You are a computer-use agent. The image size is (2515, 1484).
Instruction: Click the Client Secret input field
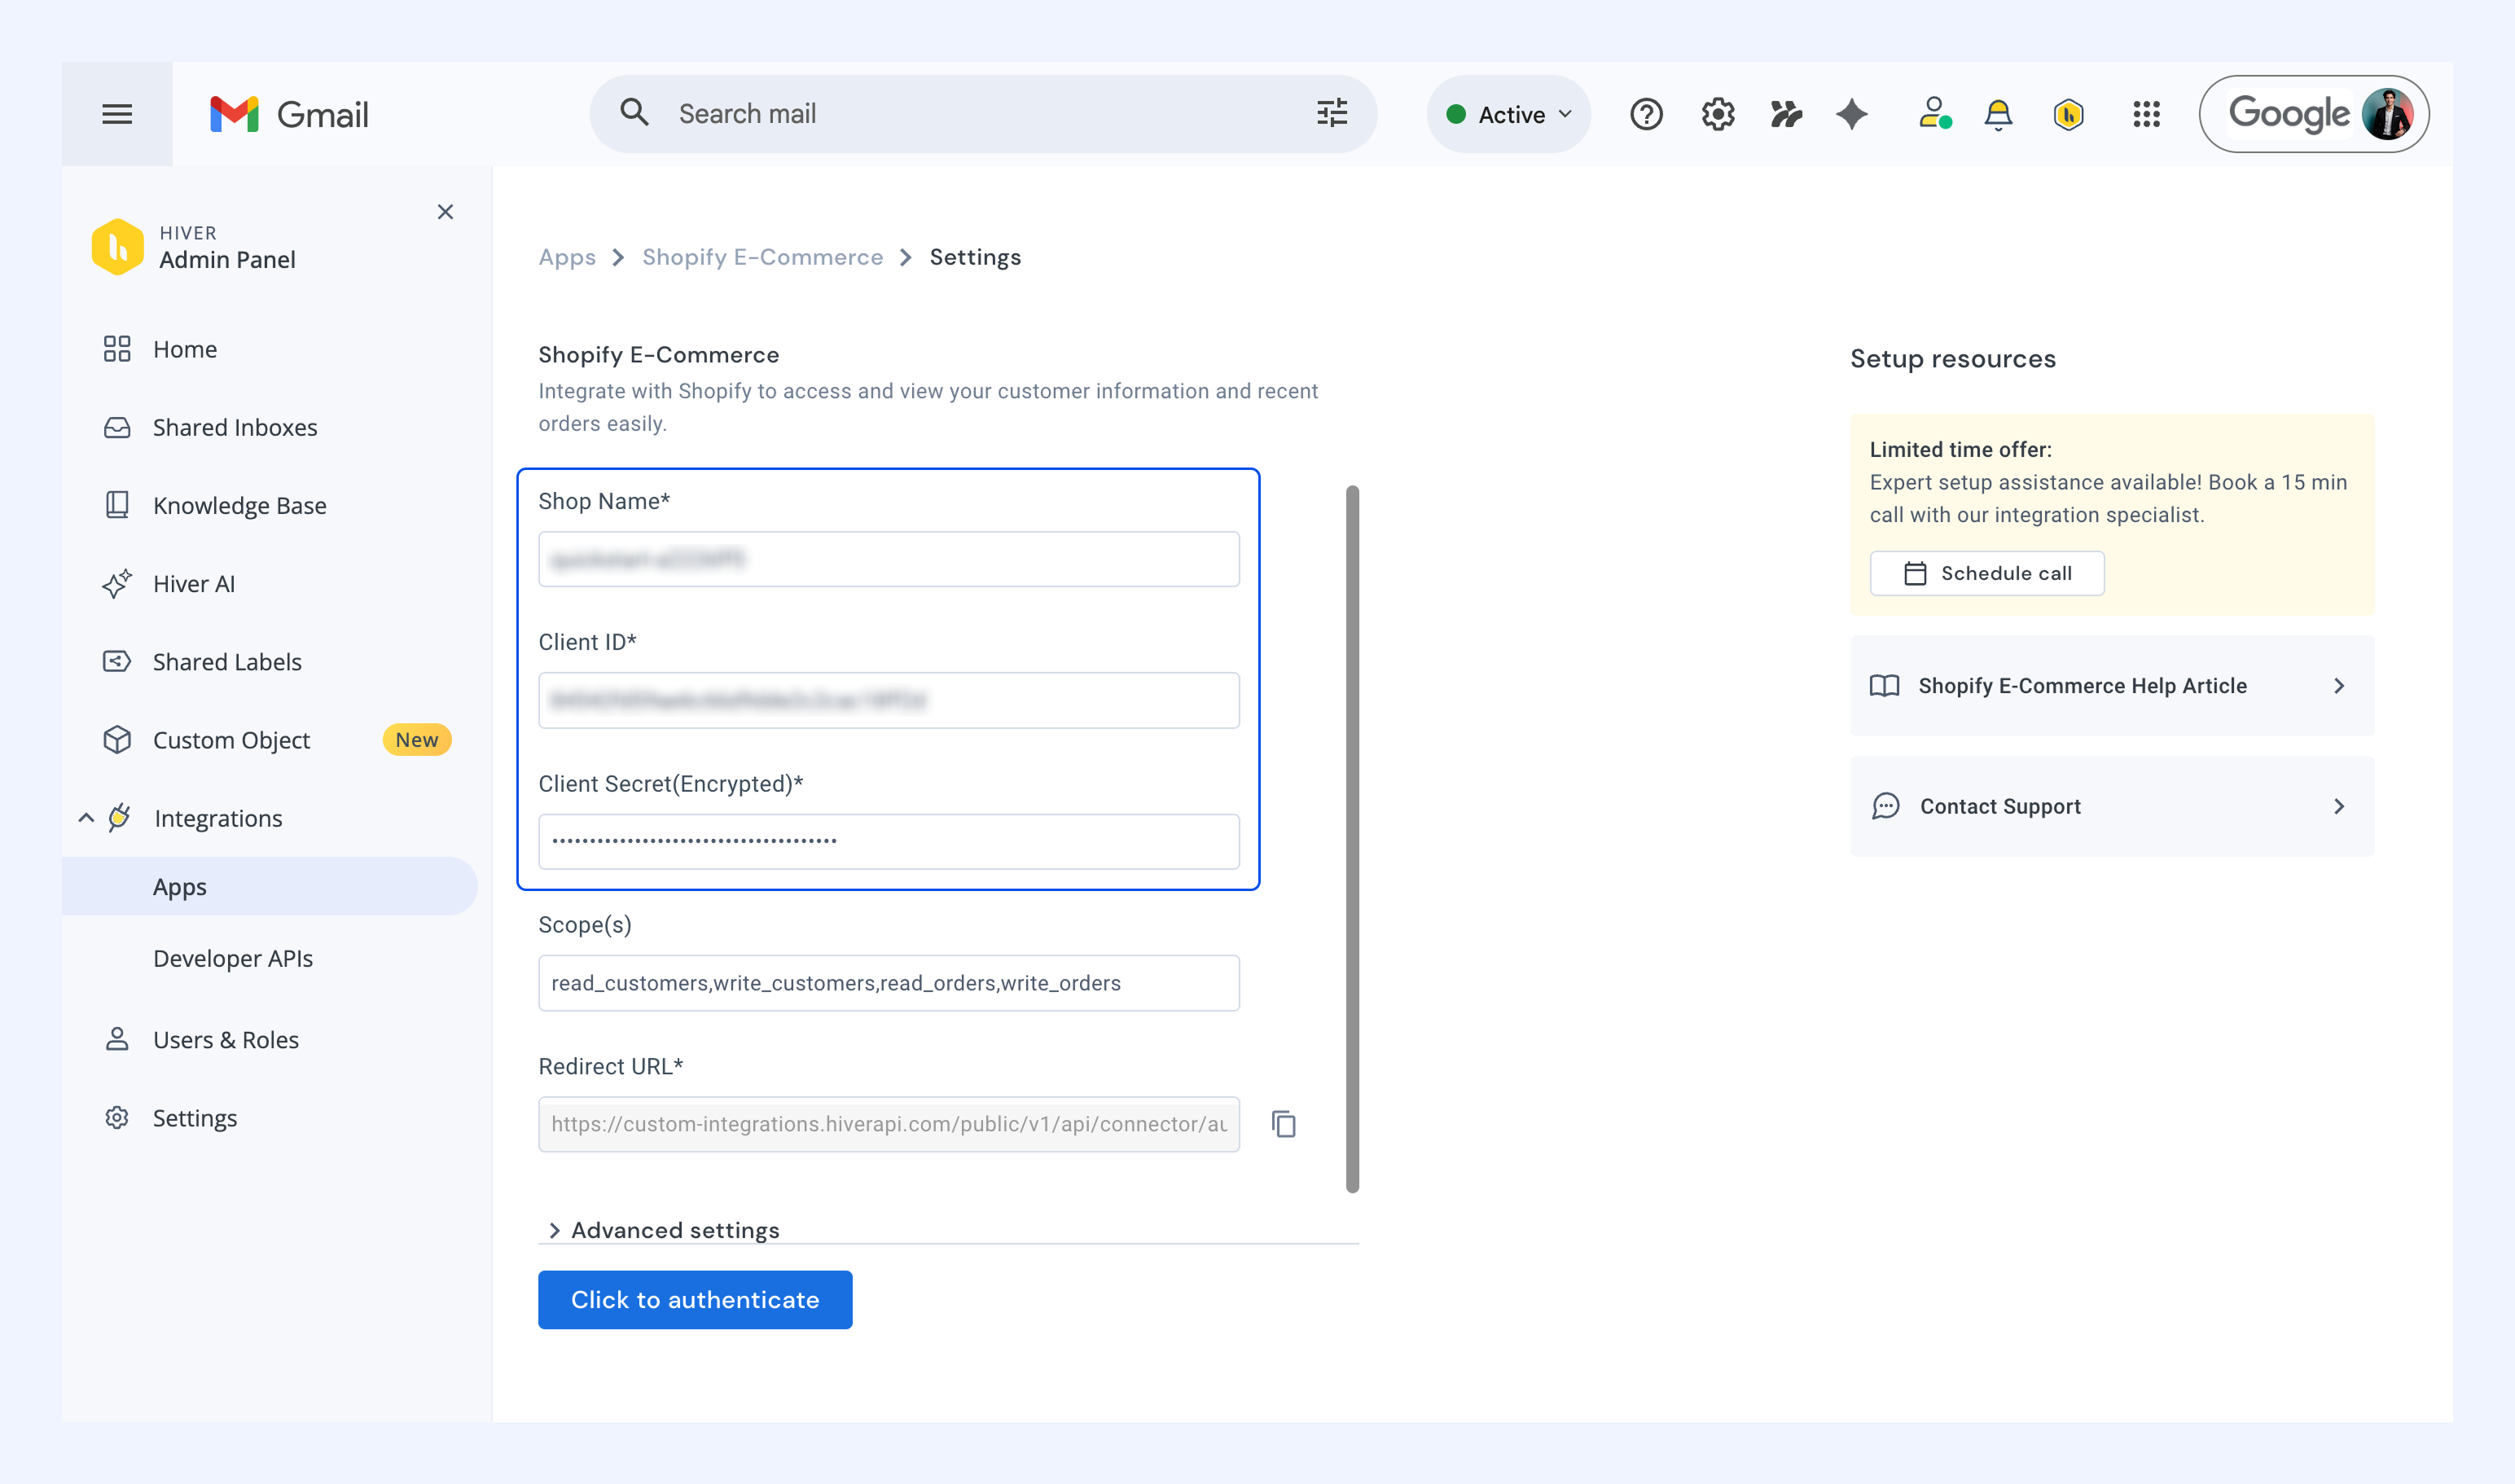tap(889, 841)
